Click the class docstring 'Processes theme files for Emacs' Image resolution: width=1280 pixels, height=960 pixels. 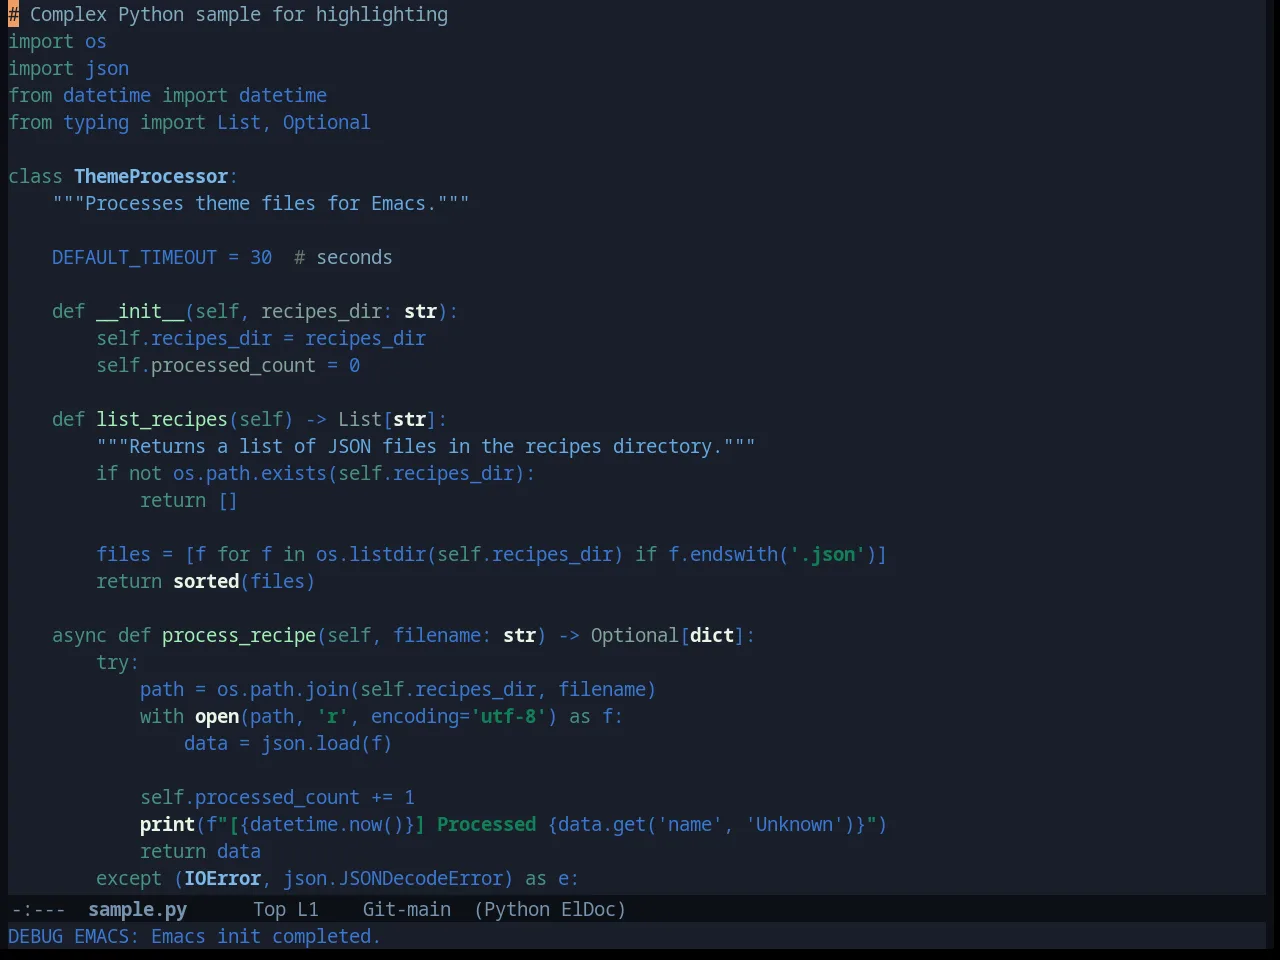click(260, 203)
